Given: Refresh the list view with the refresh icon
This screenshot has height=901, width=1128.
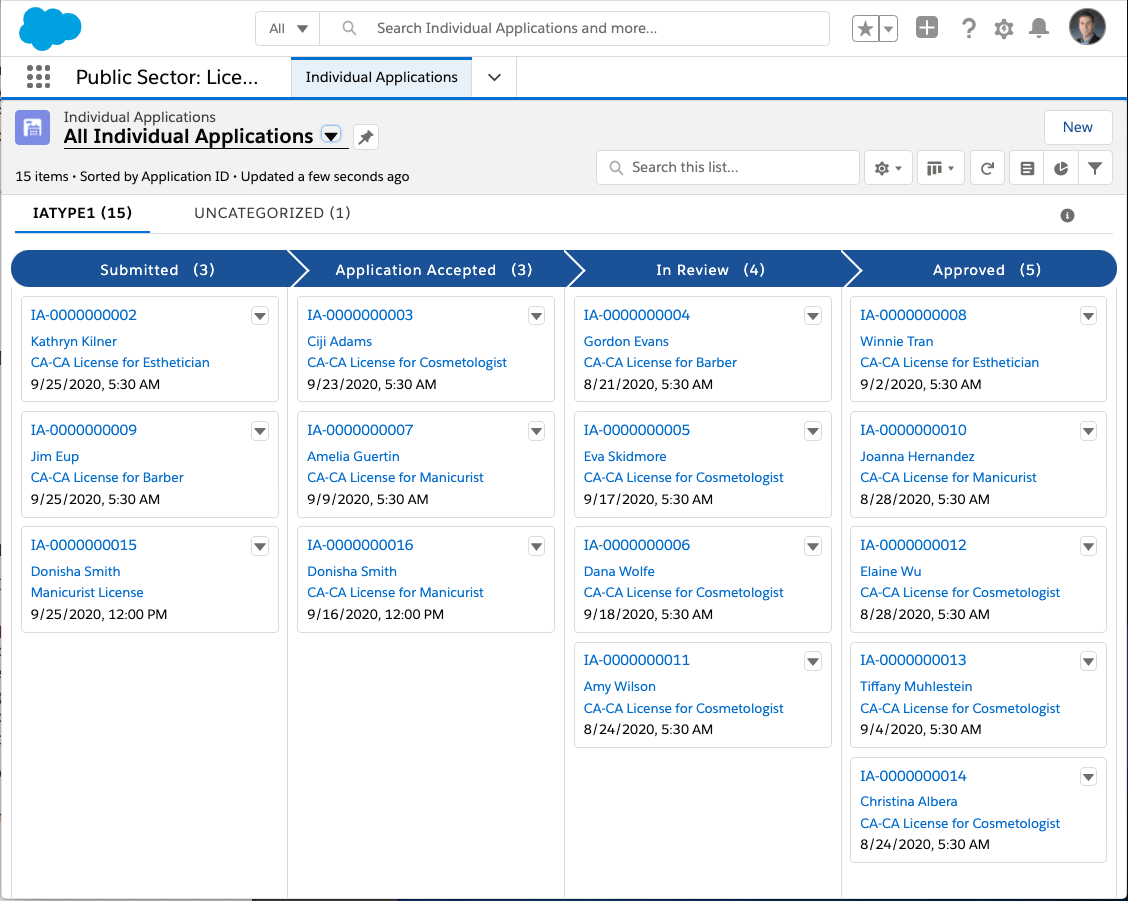Looking at the screenshot, I should 987,167.
